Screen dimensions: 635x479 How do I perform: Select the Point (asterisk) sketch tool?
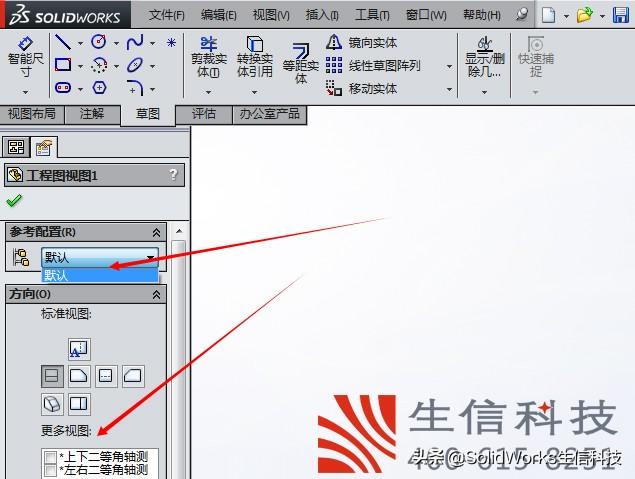[x=171, y=42]
